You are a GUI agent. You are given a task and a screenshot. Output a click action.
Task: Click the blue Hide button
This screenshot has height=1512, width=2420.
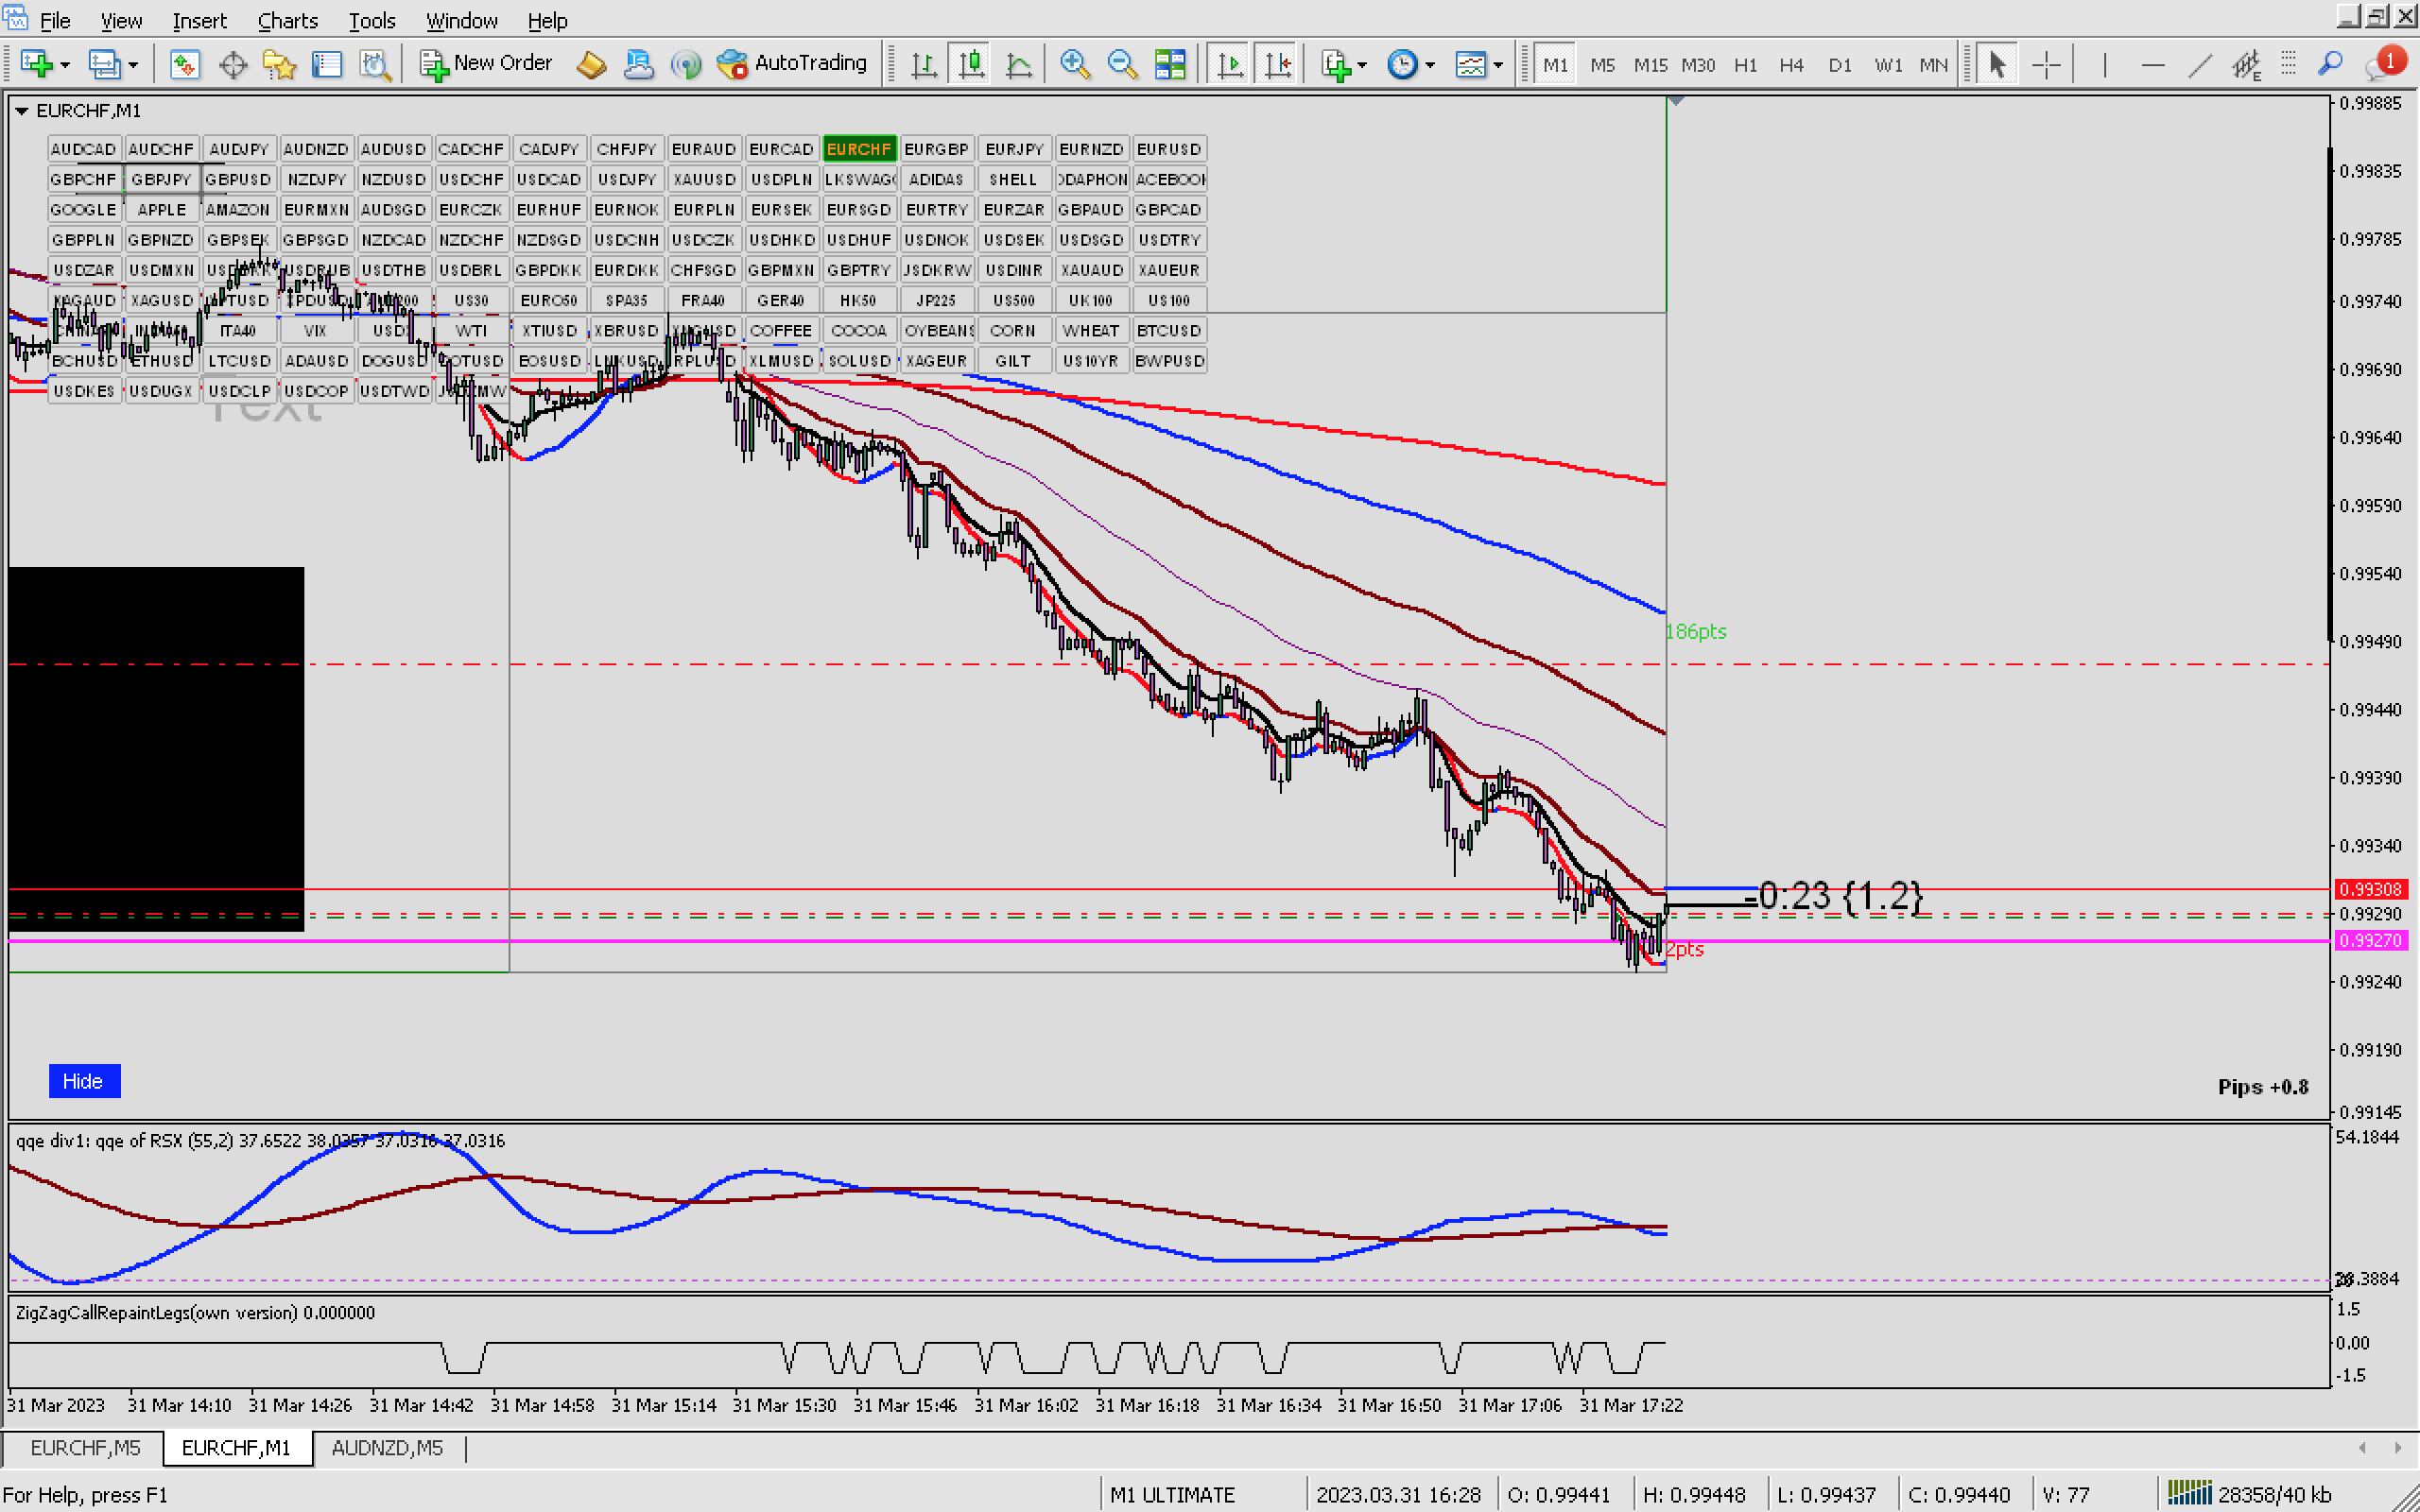tap(83, 1081)
